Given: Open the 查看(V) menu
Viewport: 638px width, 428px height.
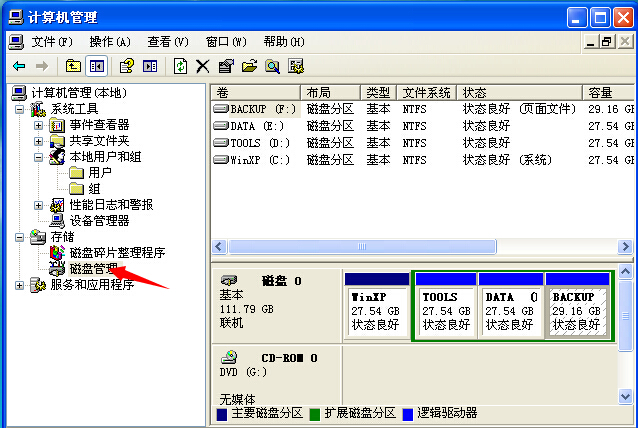Looking at the screenshot, I should 167,41.
